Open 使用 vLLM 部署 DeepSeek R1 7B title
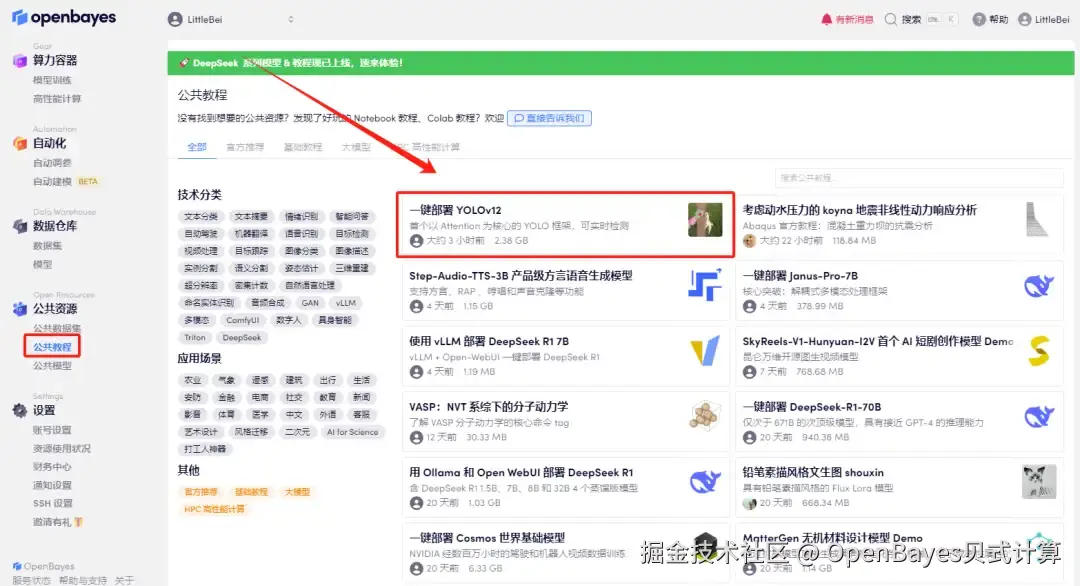Viewport: 1080px width, 586px height. coord(489,341)
